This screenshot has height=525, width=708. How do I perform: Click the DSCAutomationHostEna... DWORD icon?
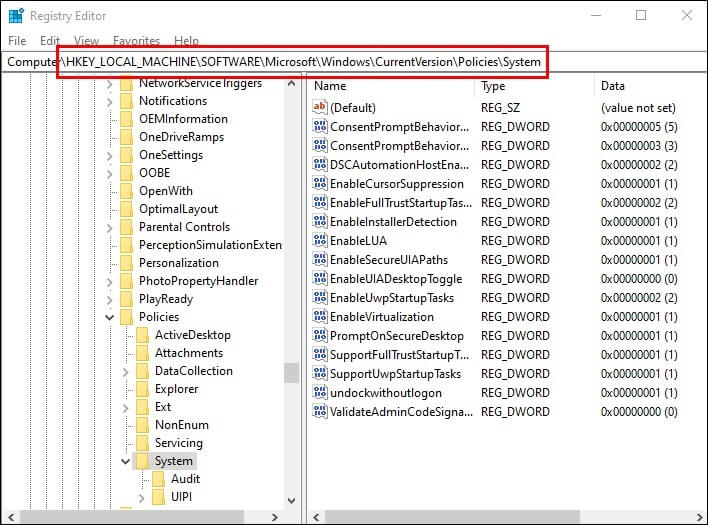pos(320,164)
